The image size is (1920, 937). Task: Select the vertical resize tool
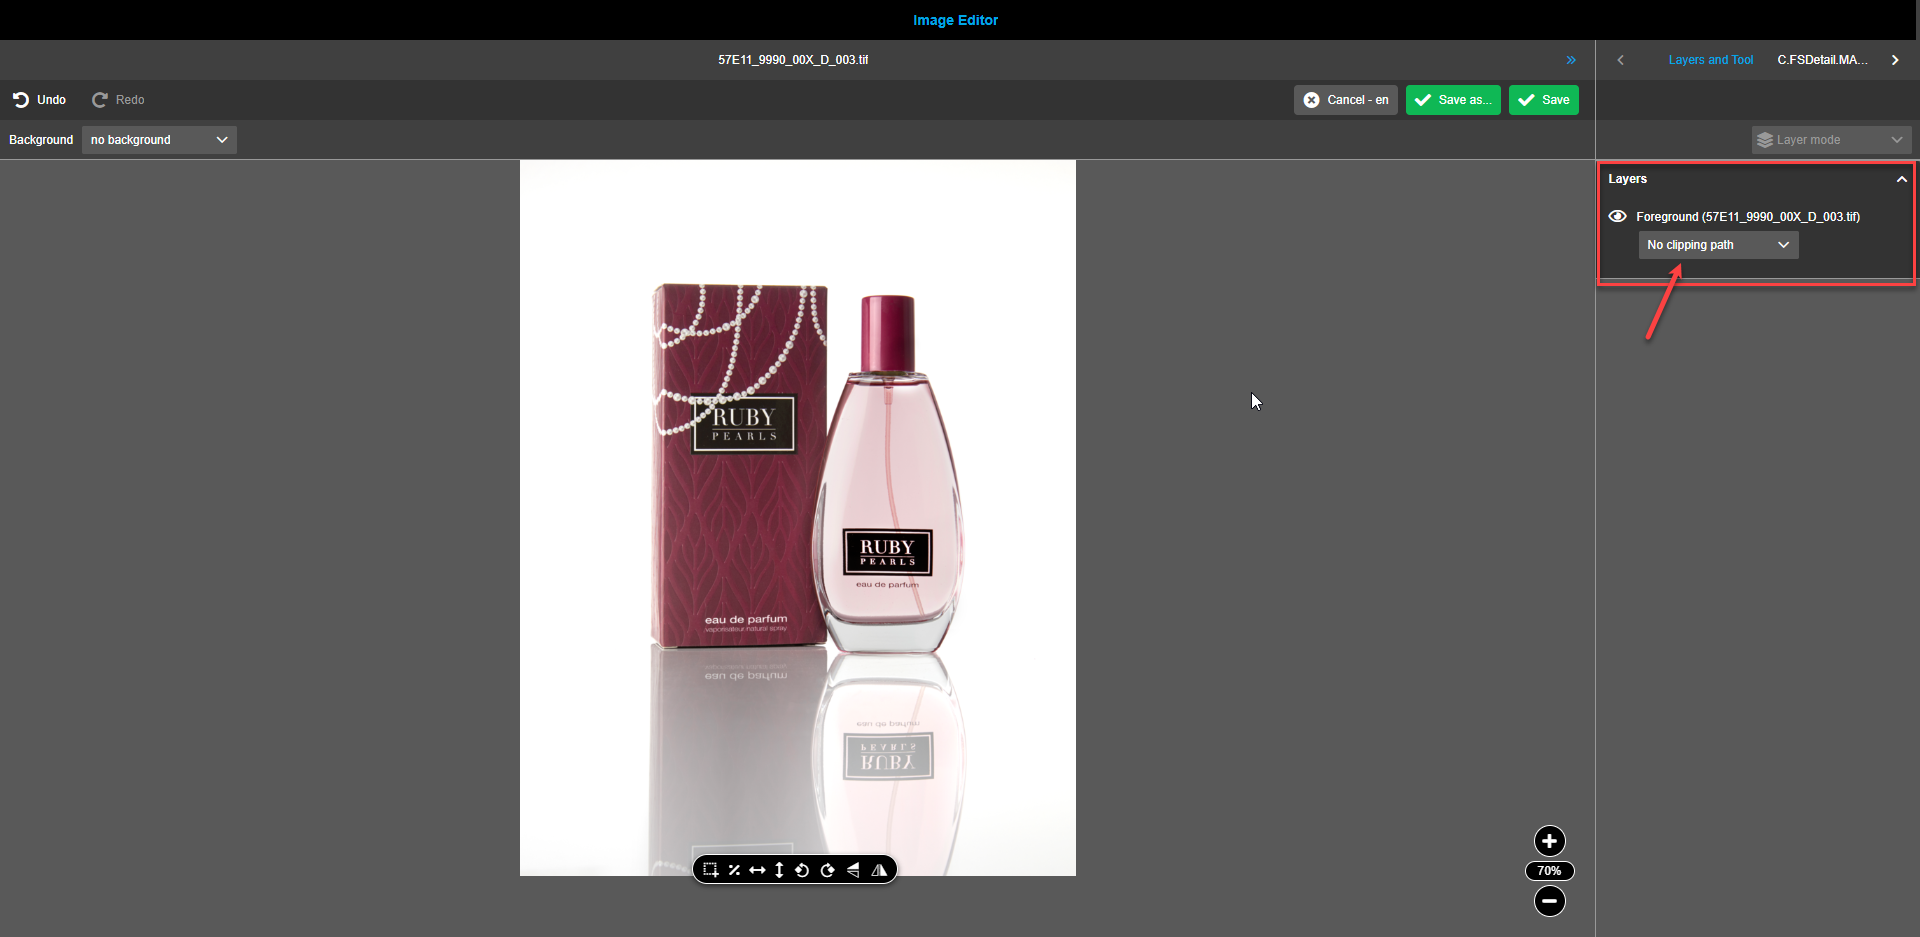click(780, 869)
